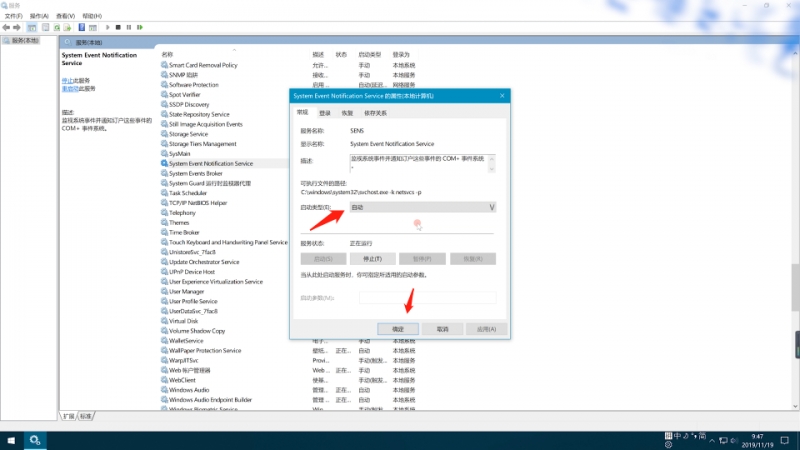Open the startup type dropdown showing 自动
Screen dimensions: 800x450
pyautogui.click(x=422, y=207)
